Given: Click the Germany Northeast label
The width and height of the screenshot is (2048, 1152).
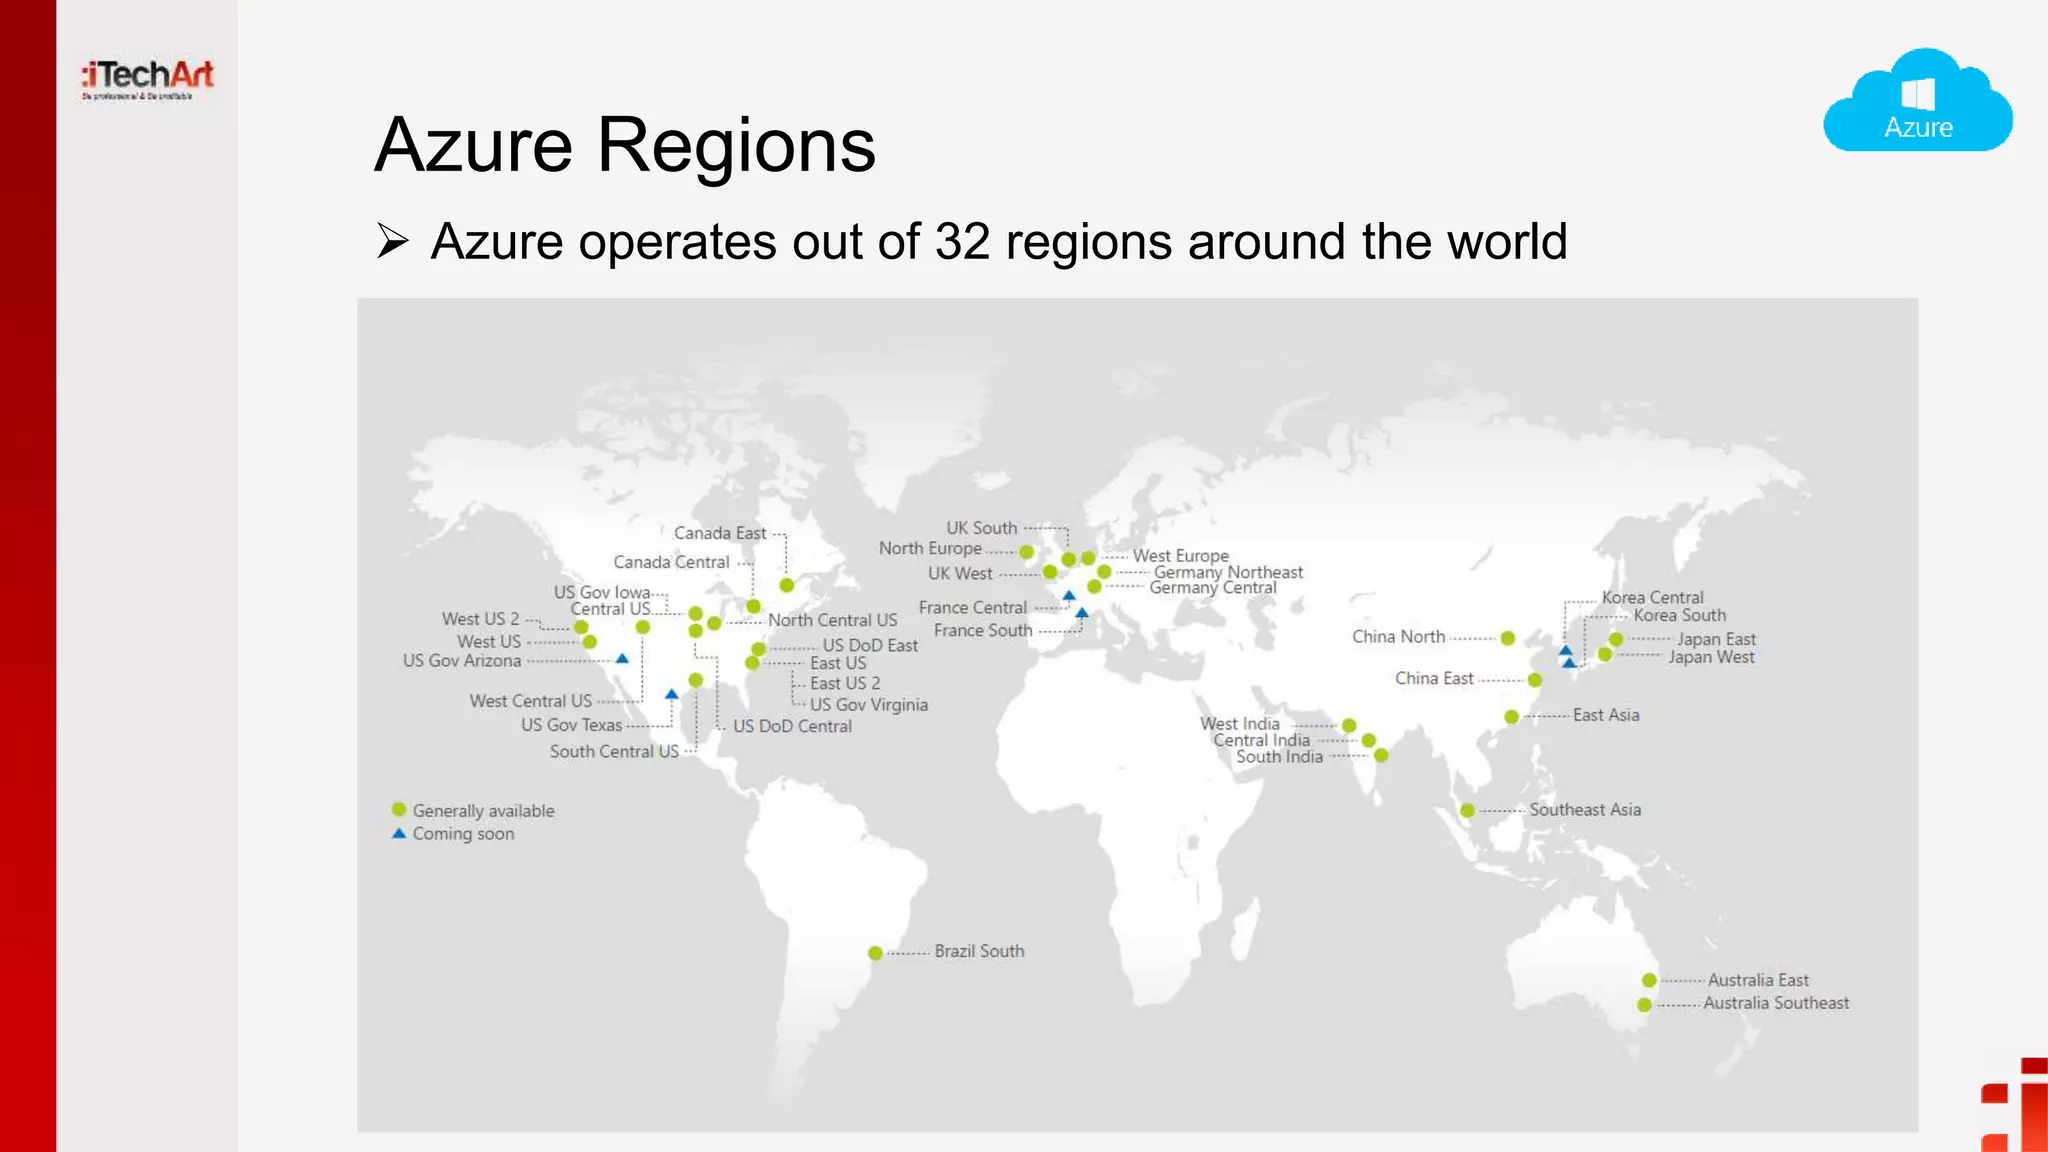Looking at the screenshot, I should pyautogui.click(x=1228, y=573).
